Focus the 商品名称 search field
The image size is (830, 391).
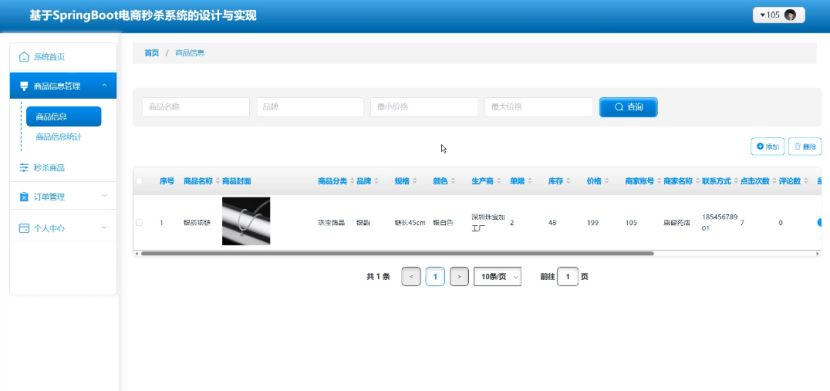pyautogui.click(x=196, y=107)
